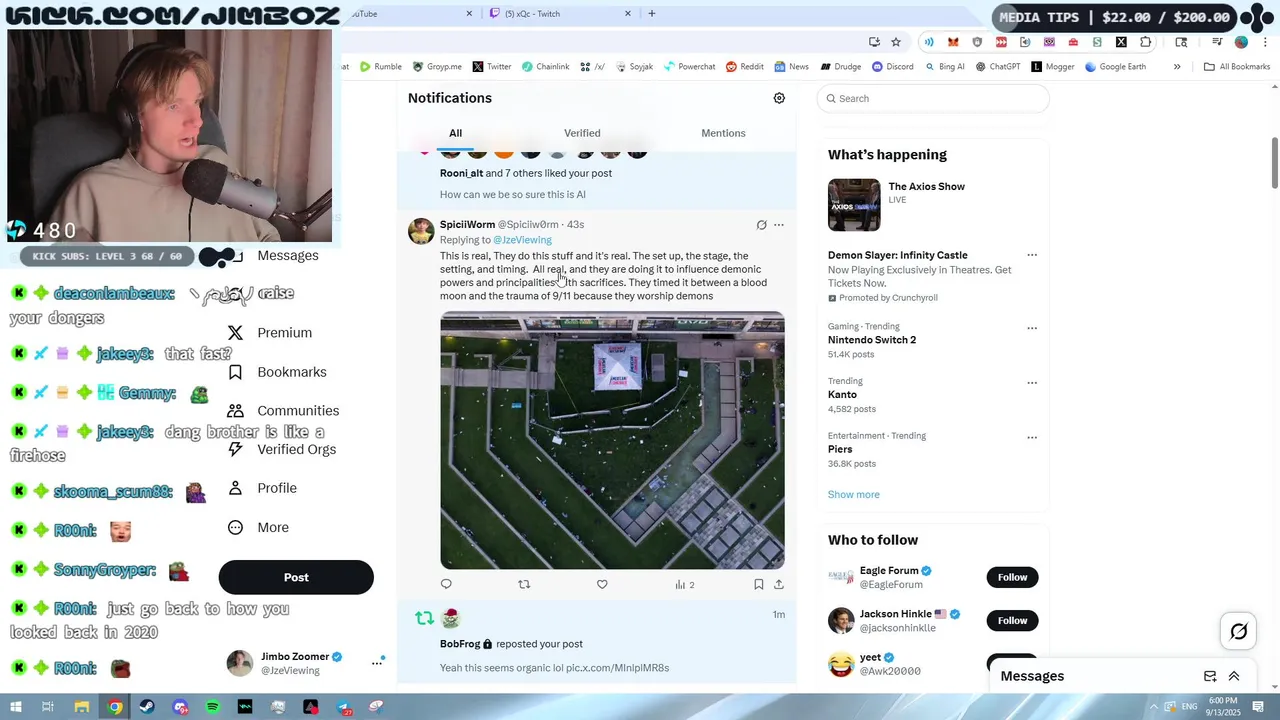This screenshot has height=720, width=1280.
Task: Open Steam from the taskbar
Action: pyautogui.click(x=148, y=707)
